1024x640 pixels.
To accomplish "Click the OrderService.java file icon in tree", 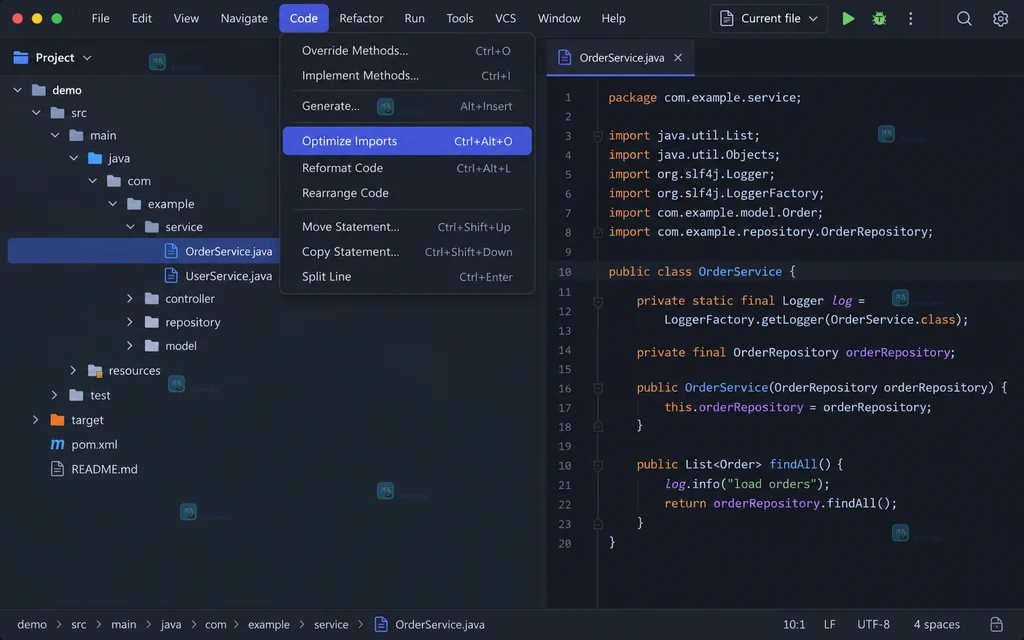I will (171, 251).
